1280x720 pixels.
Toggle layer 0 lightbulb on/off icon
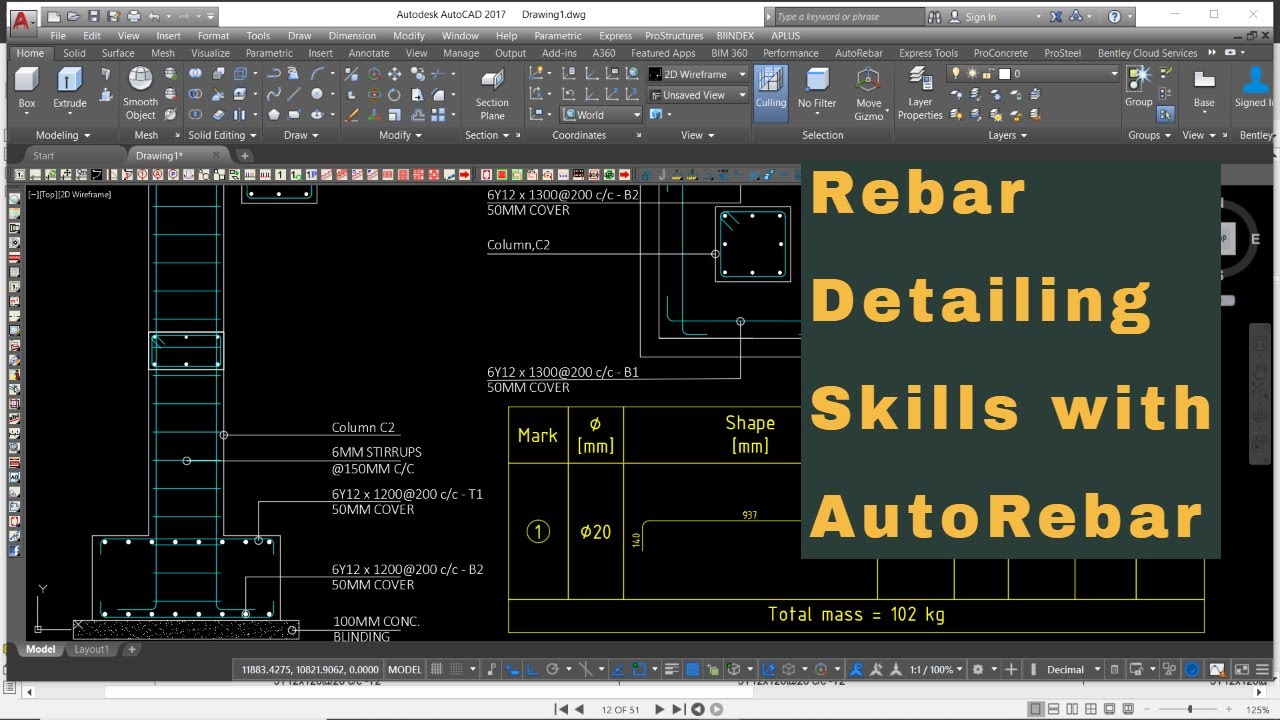[956, 74]
